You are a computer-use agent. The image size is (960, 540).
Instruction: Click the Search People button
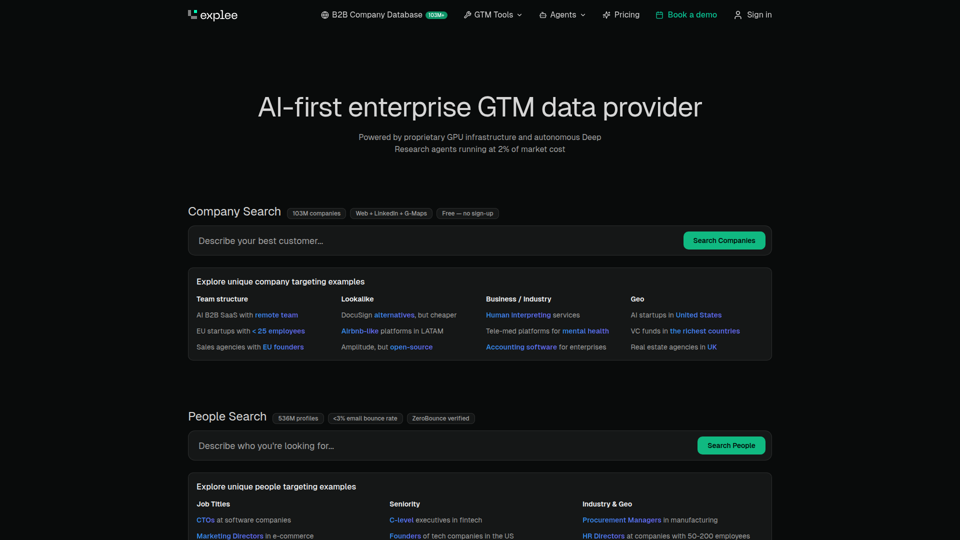click(731, 446)
